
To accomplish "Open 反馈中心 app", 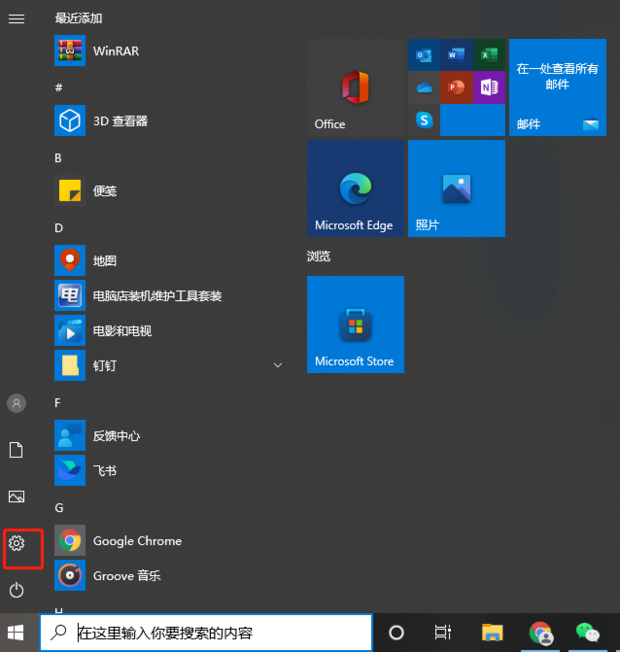I will coord(170,435).
